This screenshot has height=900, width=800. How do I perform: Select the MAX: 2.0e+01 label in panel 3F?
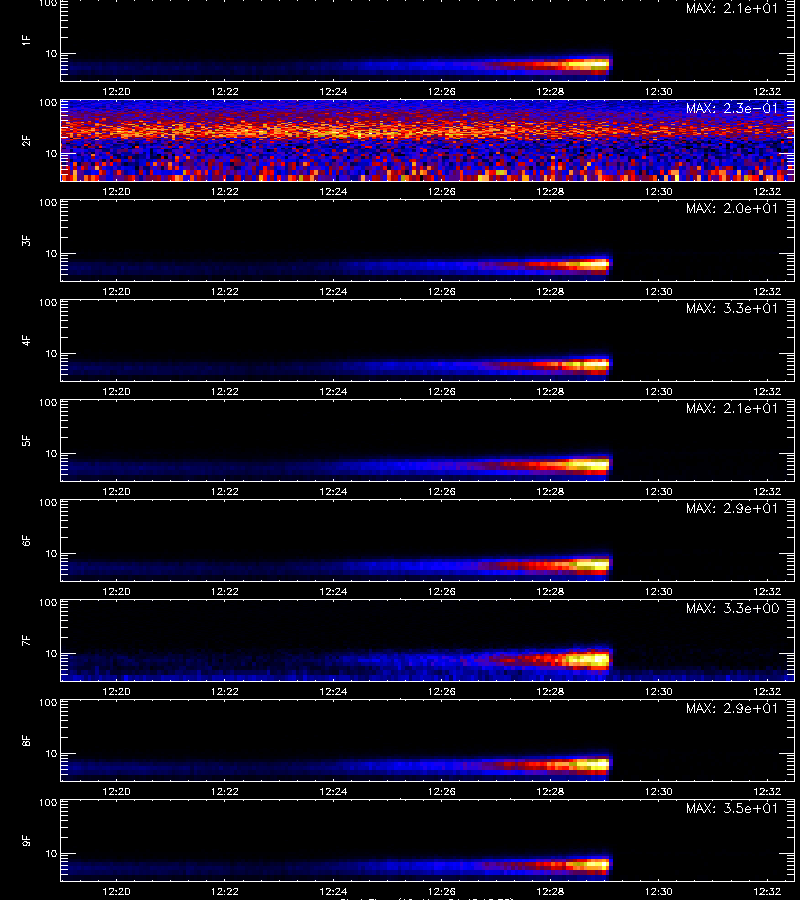point(732,208)
